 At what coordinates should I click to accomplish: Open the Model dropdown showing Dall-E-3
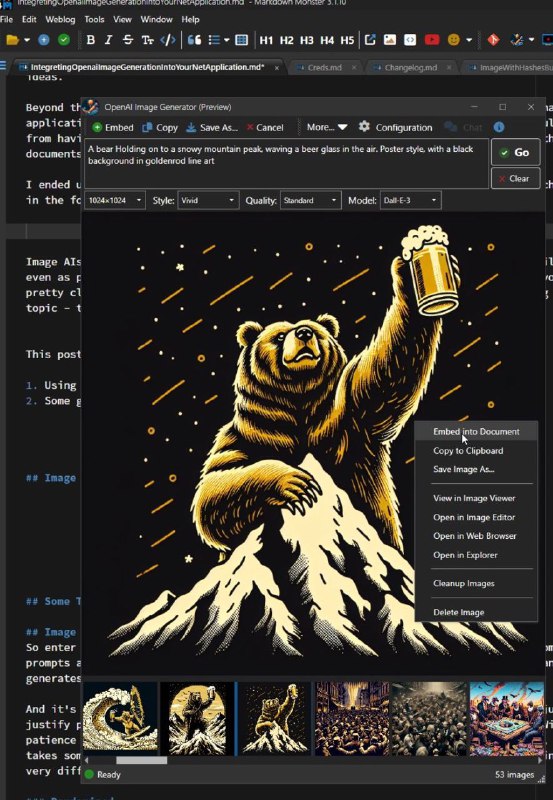[x=410, y=201]
